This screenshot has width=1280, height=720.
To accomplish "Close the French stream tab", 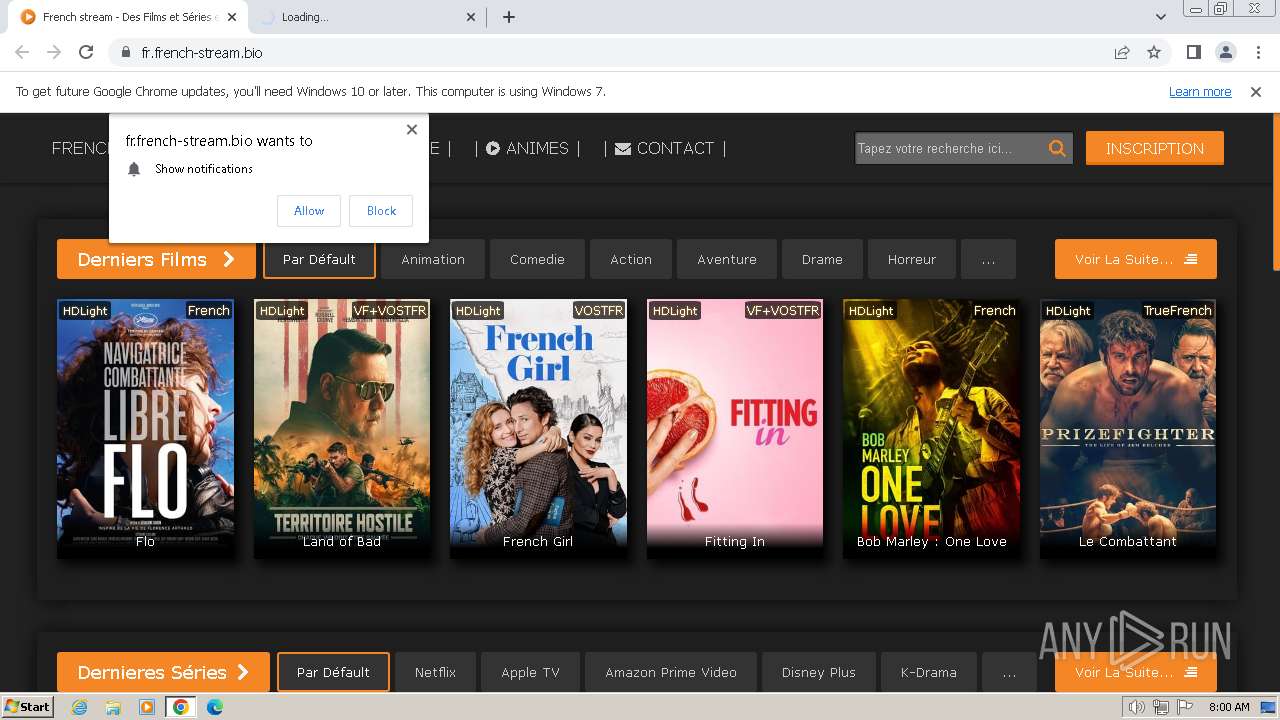I will click(230, 17).
